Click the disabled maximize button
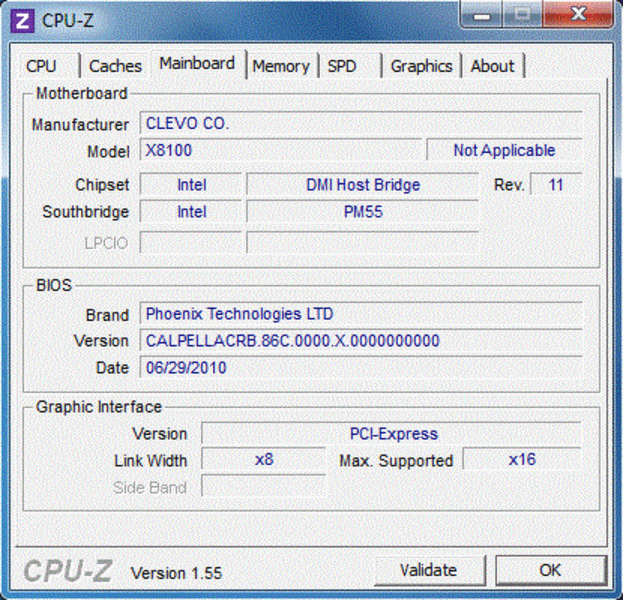Screen dimensions: 623x600 point(522,15)
